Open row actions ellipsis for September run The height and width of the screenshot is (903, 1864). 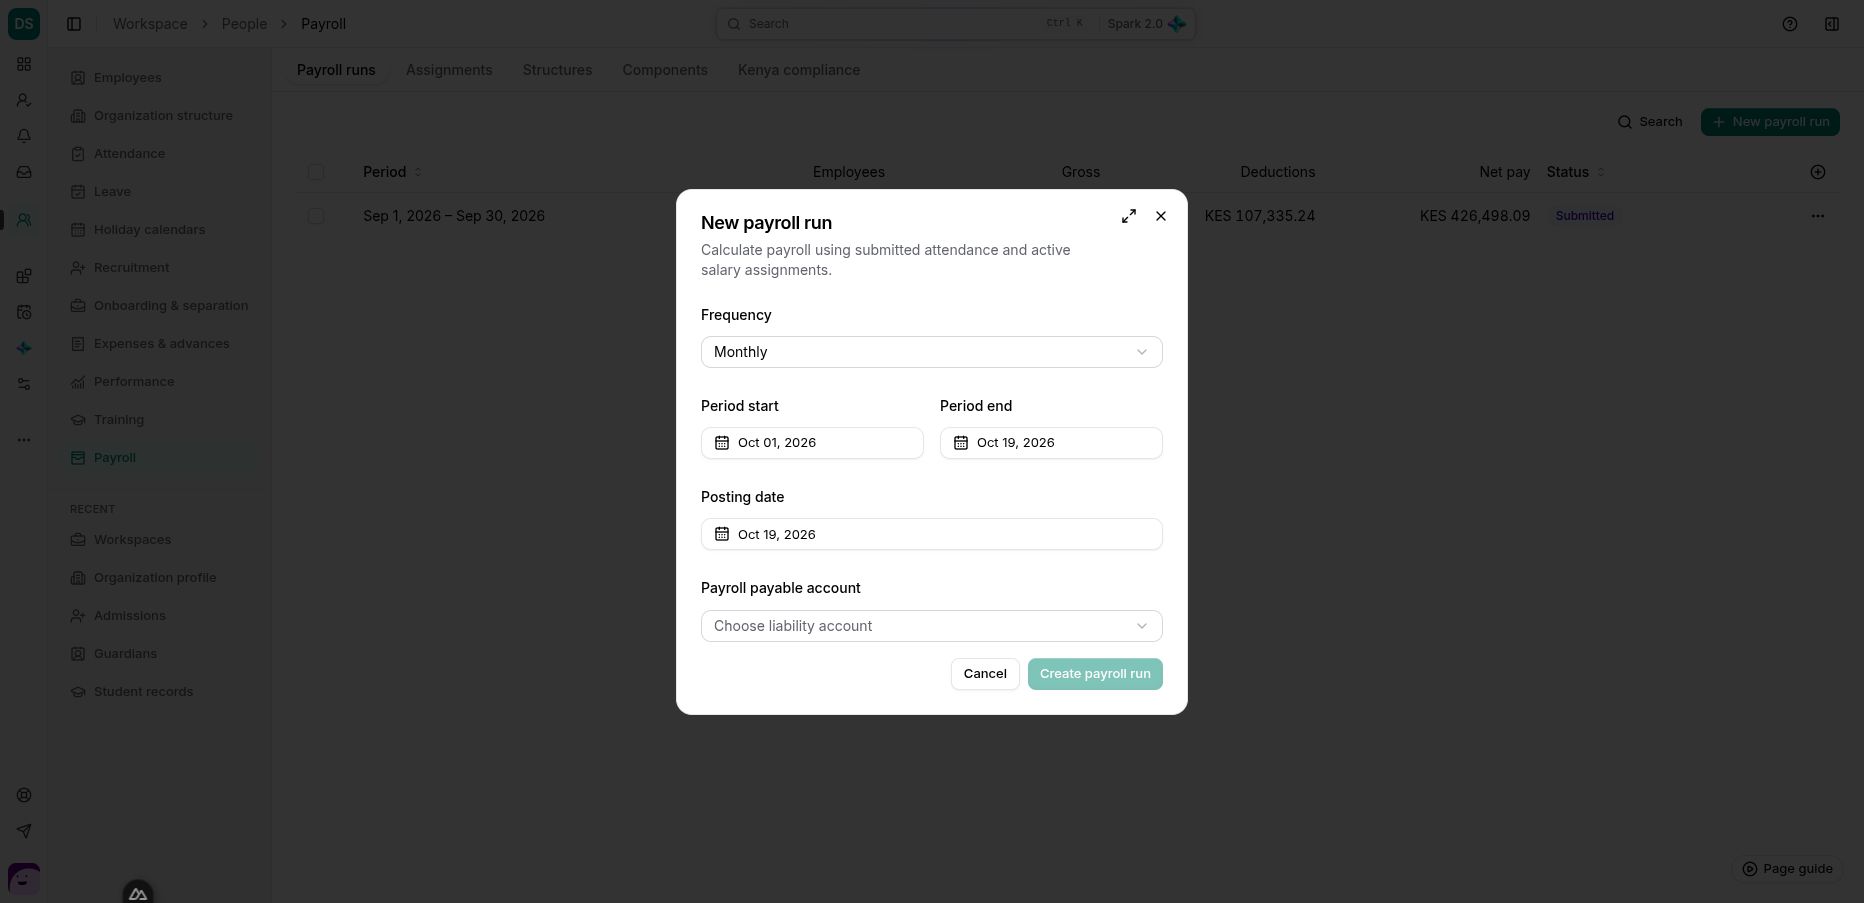click(x=1818, y=216)
